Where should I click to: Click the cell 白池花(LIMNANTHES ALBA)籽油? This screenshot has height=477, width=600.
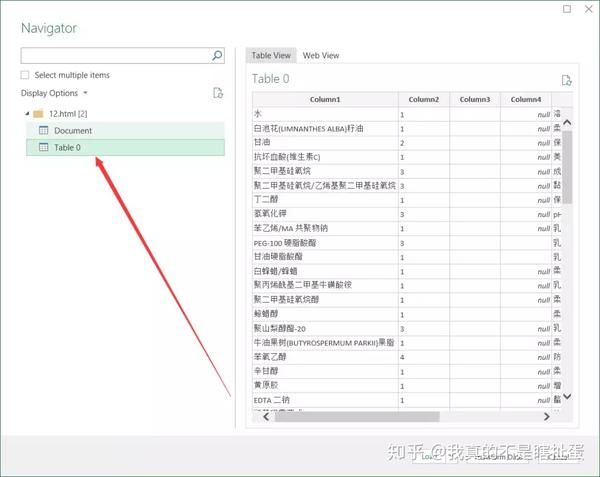325,129
